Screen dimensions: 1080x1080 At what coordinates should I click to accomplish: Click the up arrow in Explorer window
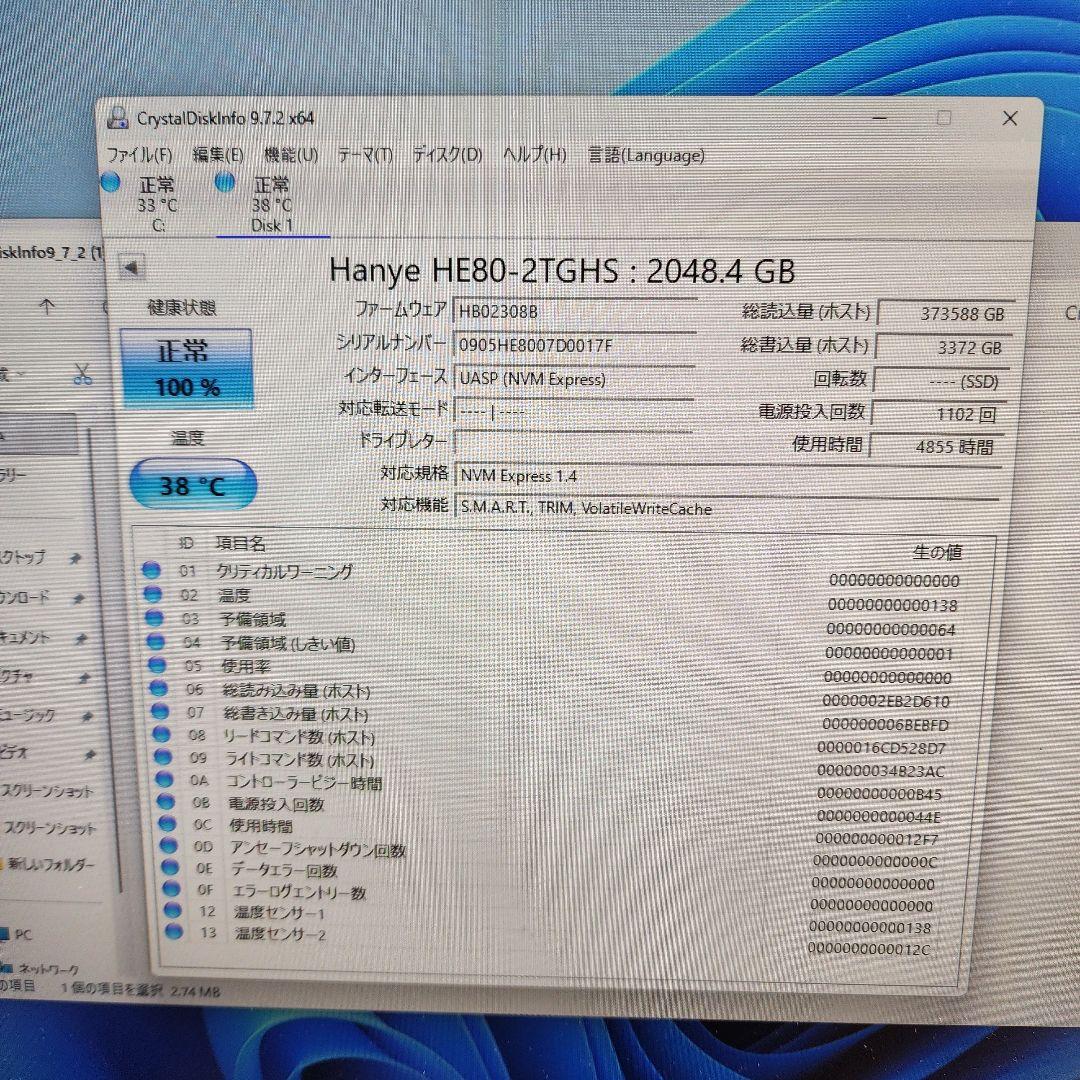pos(46,306)
